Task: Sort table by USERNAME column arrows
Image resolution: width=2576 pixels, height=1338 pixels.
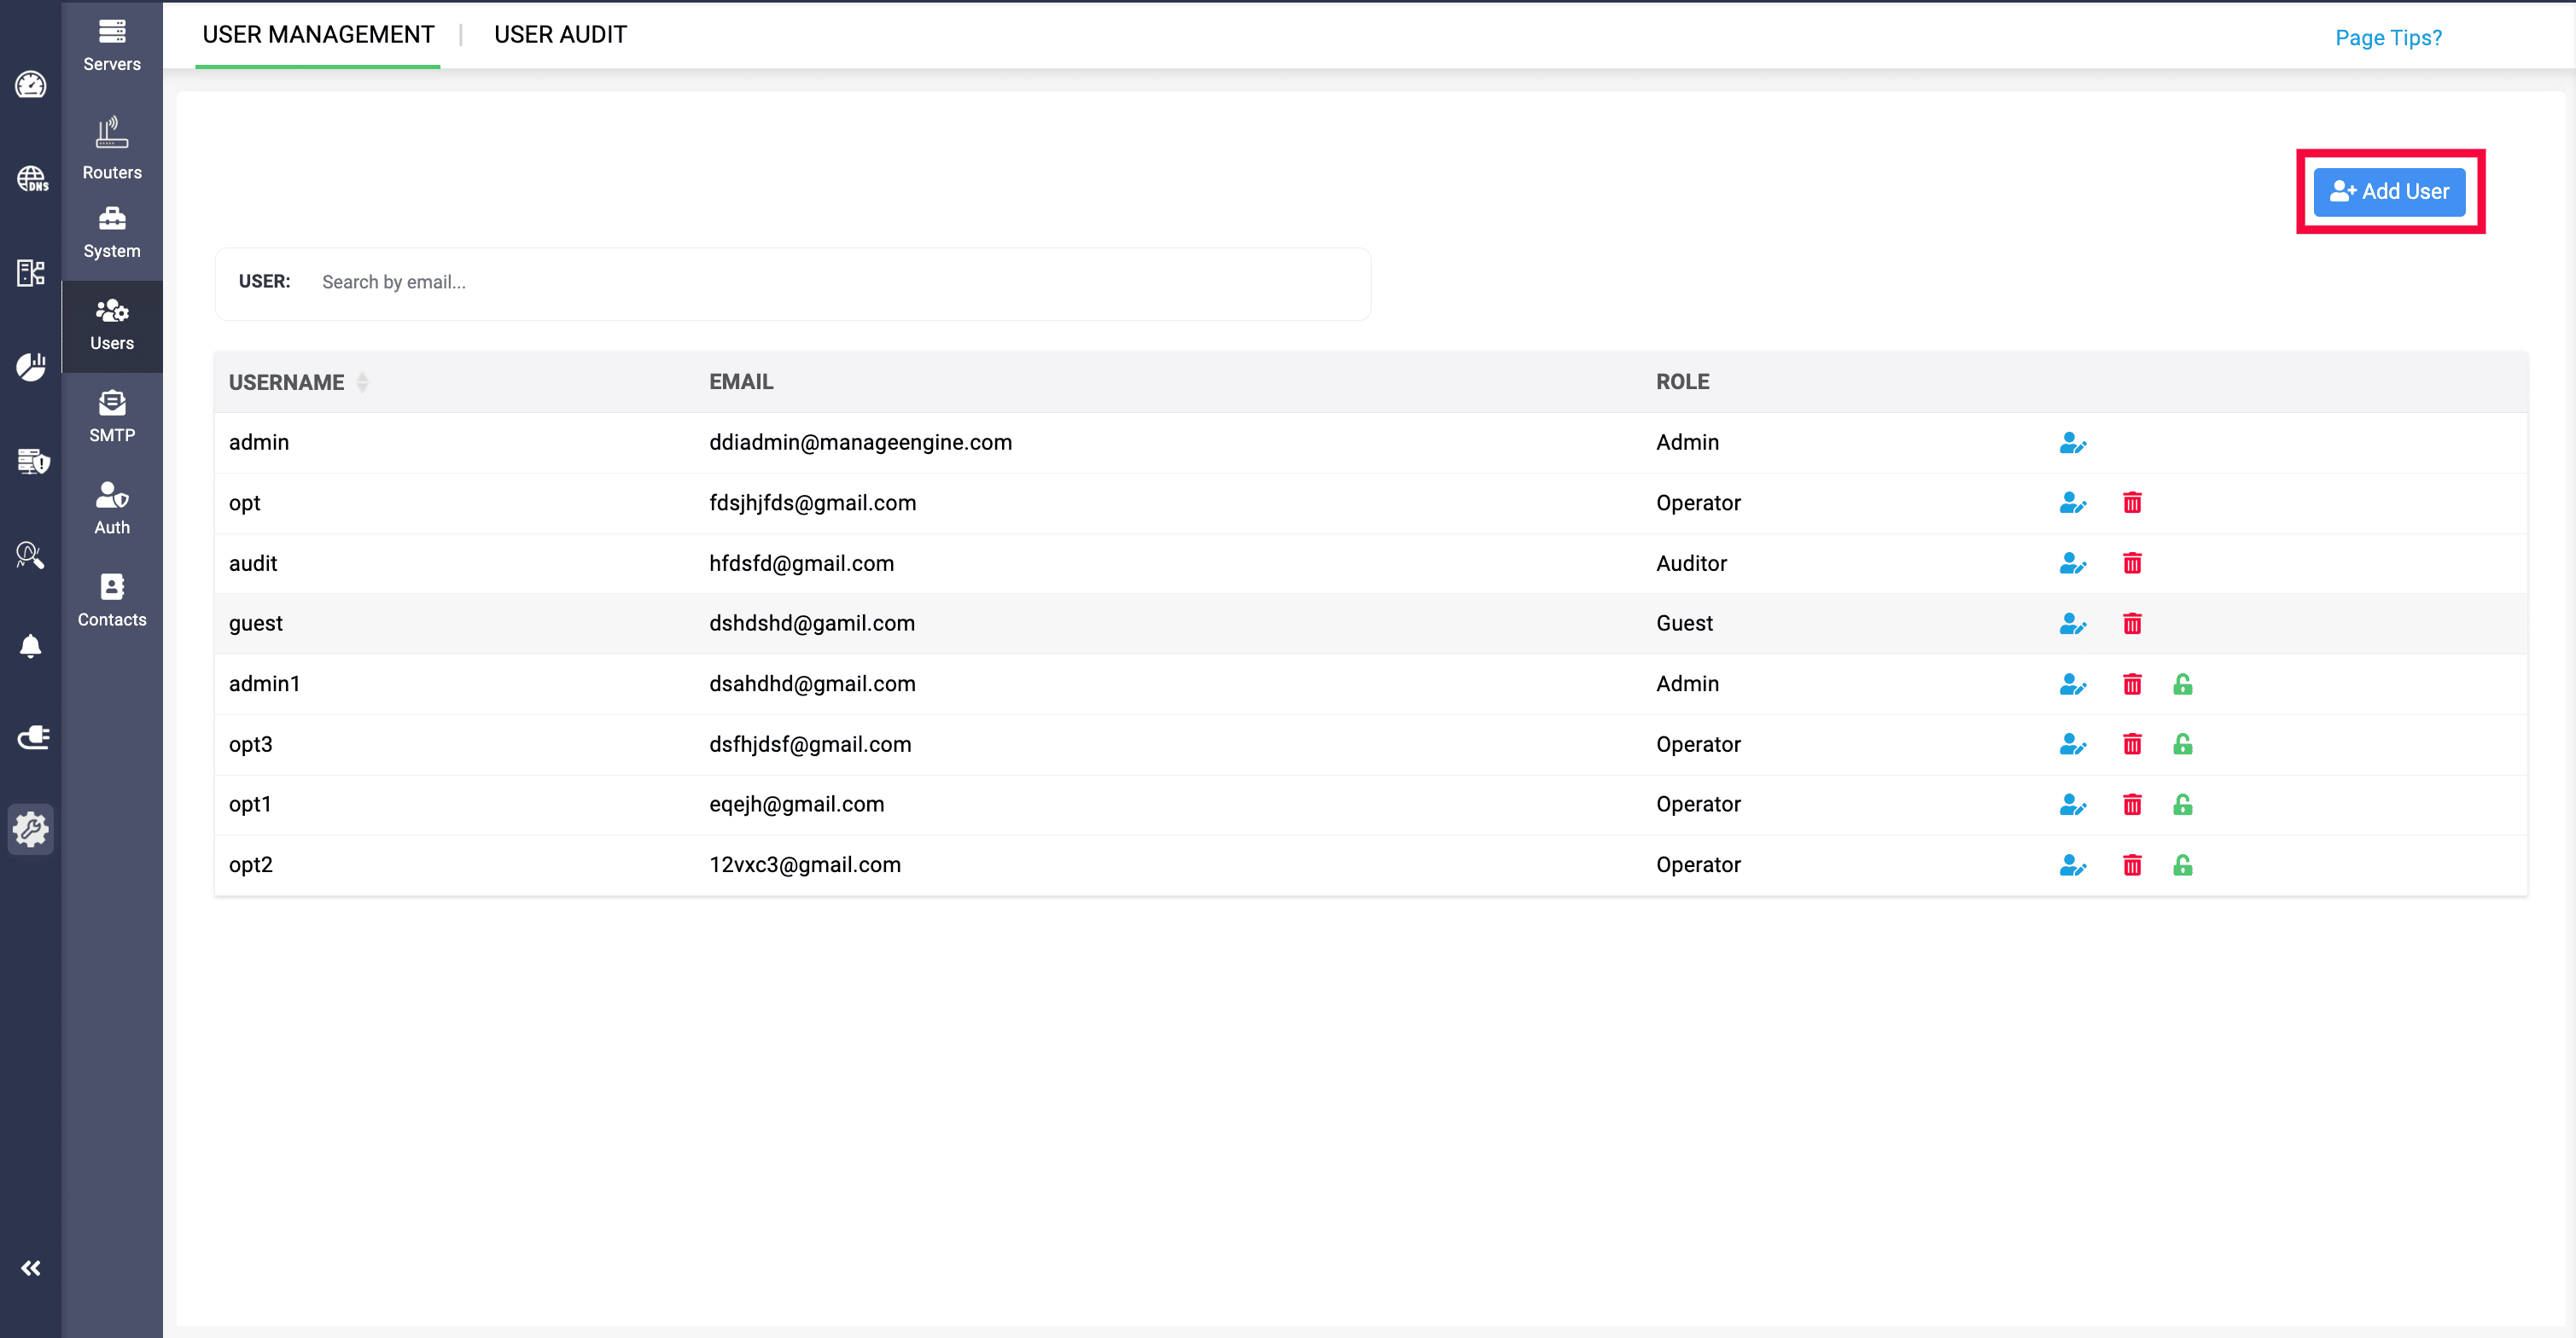Action: point(362,382)
